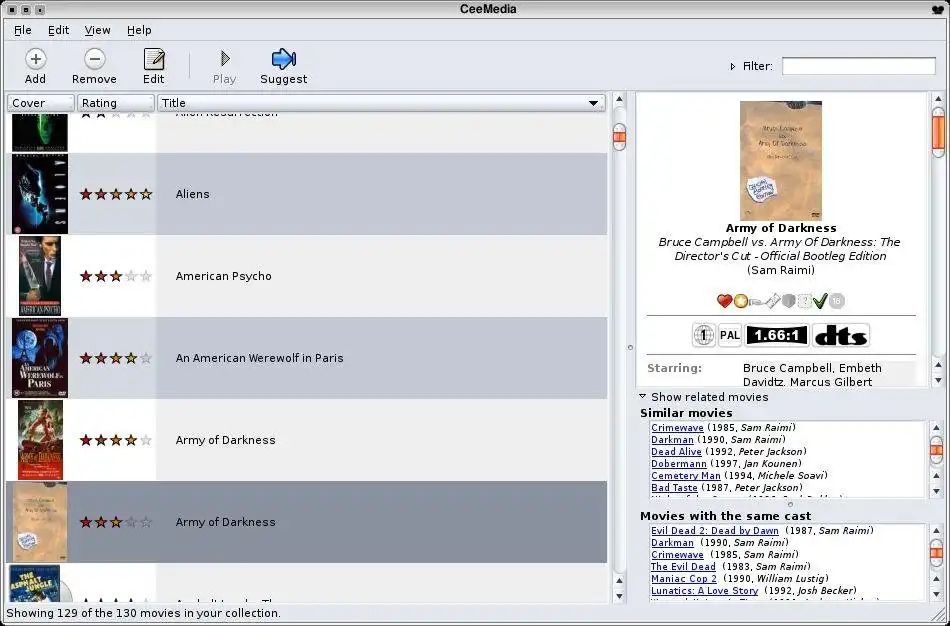Image resolution: width=950 pixels, height=626 pixels.
Task: Open the Title column dropdown arrow
Action: pos(594,103)
